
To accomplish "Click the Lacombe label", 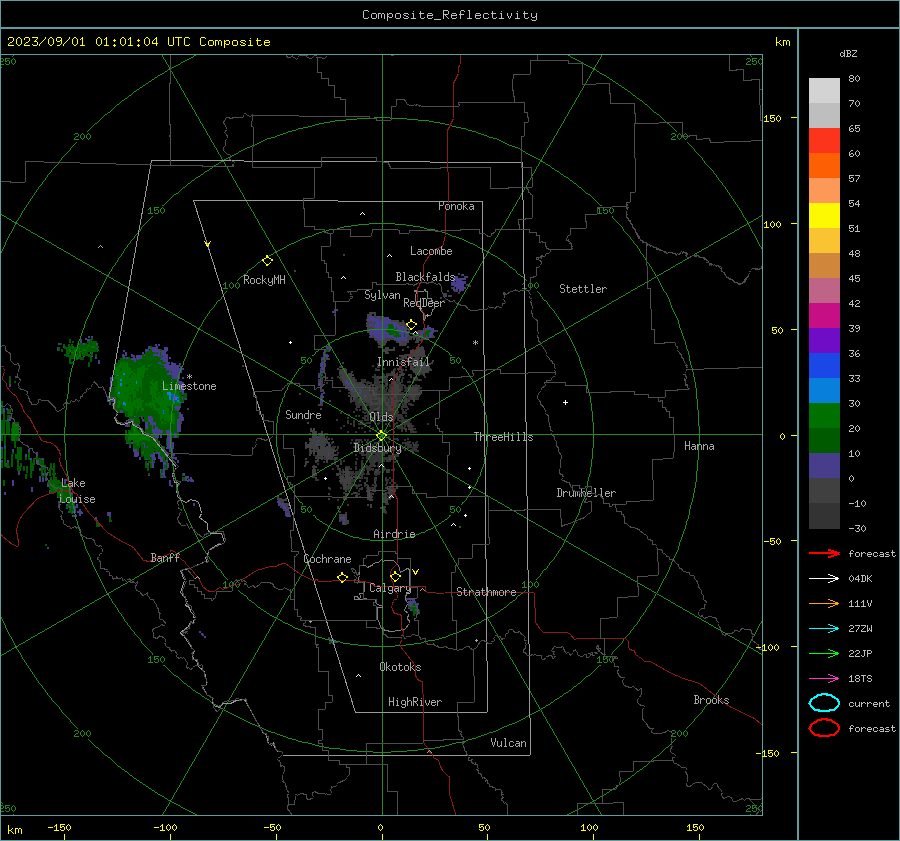I will 431,251.
